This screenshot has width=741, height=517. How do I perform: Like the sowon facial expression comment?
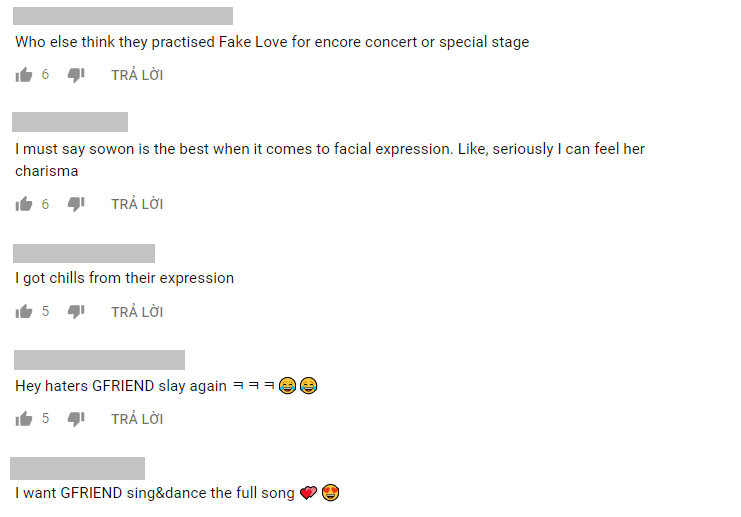pyautogui.click(x=24, y=204)
